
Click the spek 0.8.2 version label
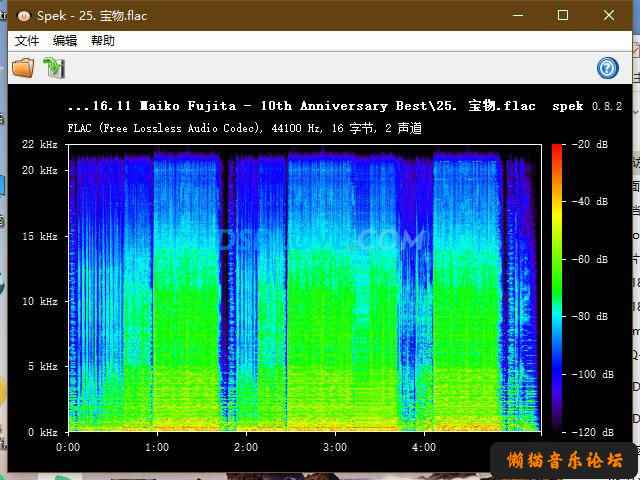587,106
